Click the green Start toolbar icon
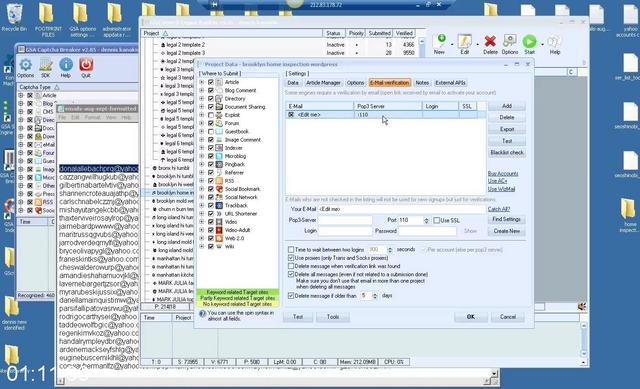This screenshot has height=389, width=640. (x=529, y=42)
